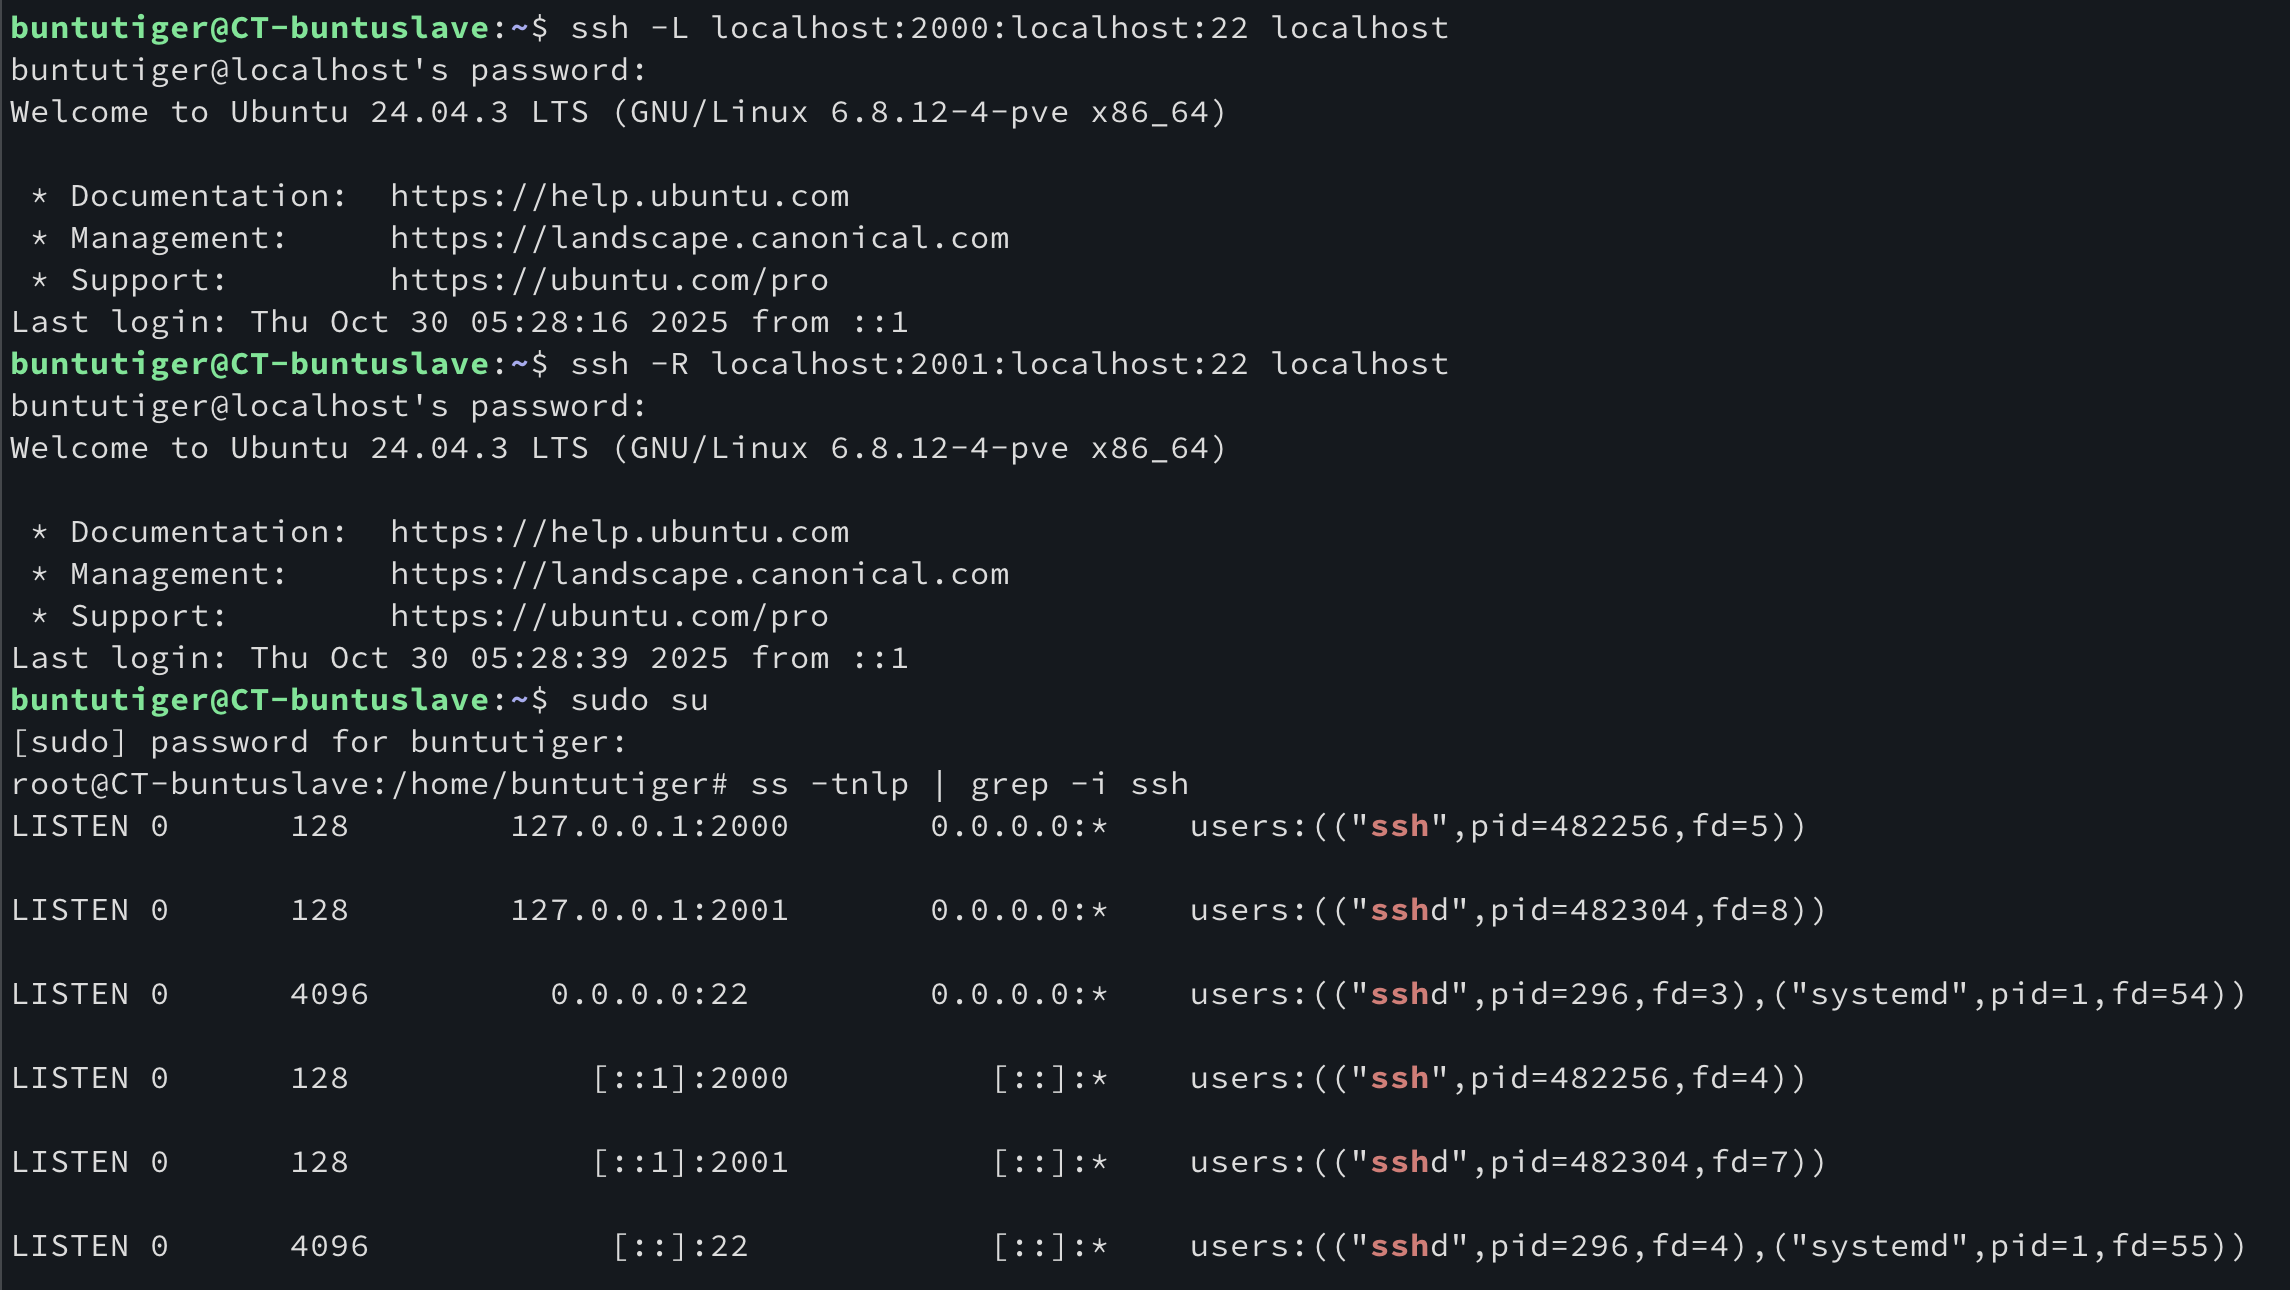Click the systemd pid=1,fd=55 entry
2290x1290 pixels.
click(x=2008, y=1246)
